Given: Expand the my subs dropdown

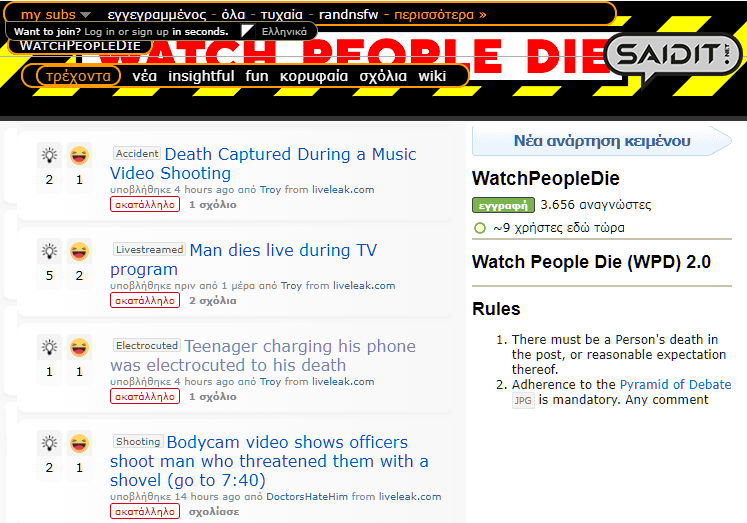Looking at the screenshot, I should pos(55,14).
